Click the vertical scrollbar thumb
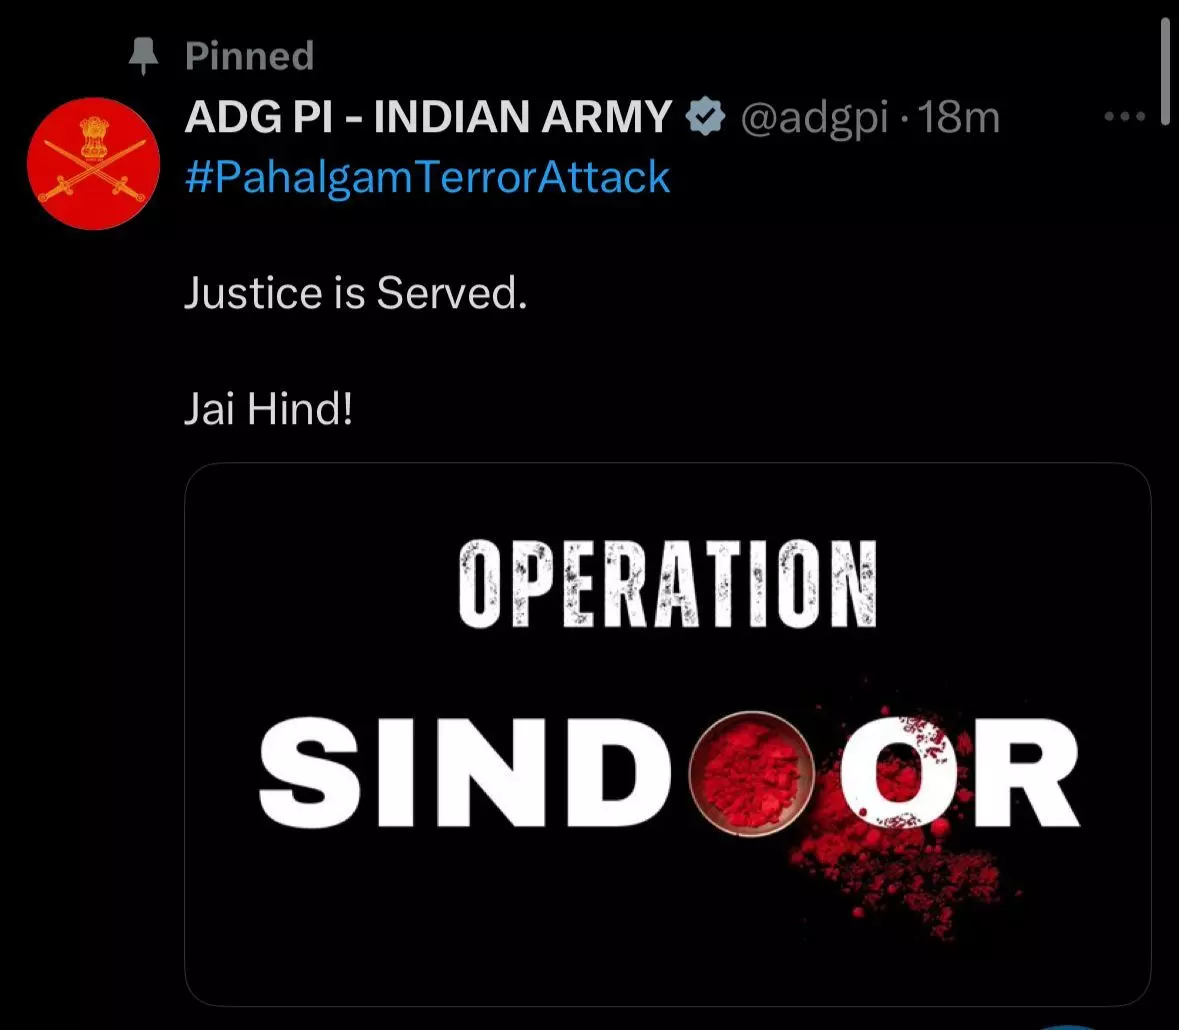The width and height of the screenshot is (1179, 1030). (x=1165, y=71)
